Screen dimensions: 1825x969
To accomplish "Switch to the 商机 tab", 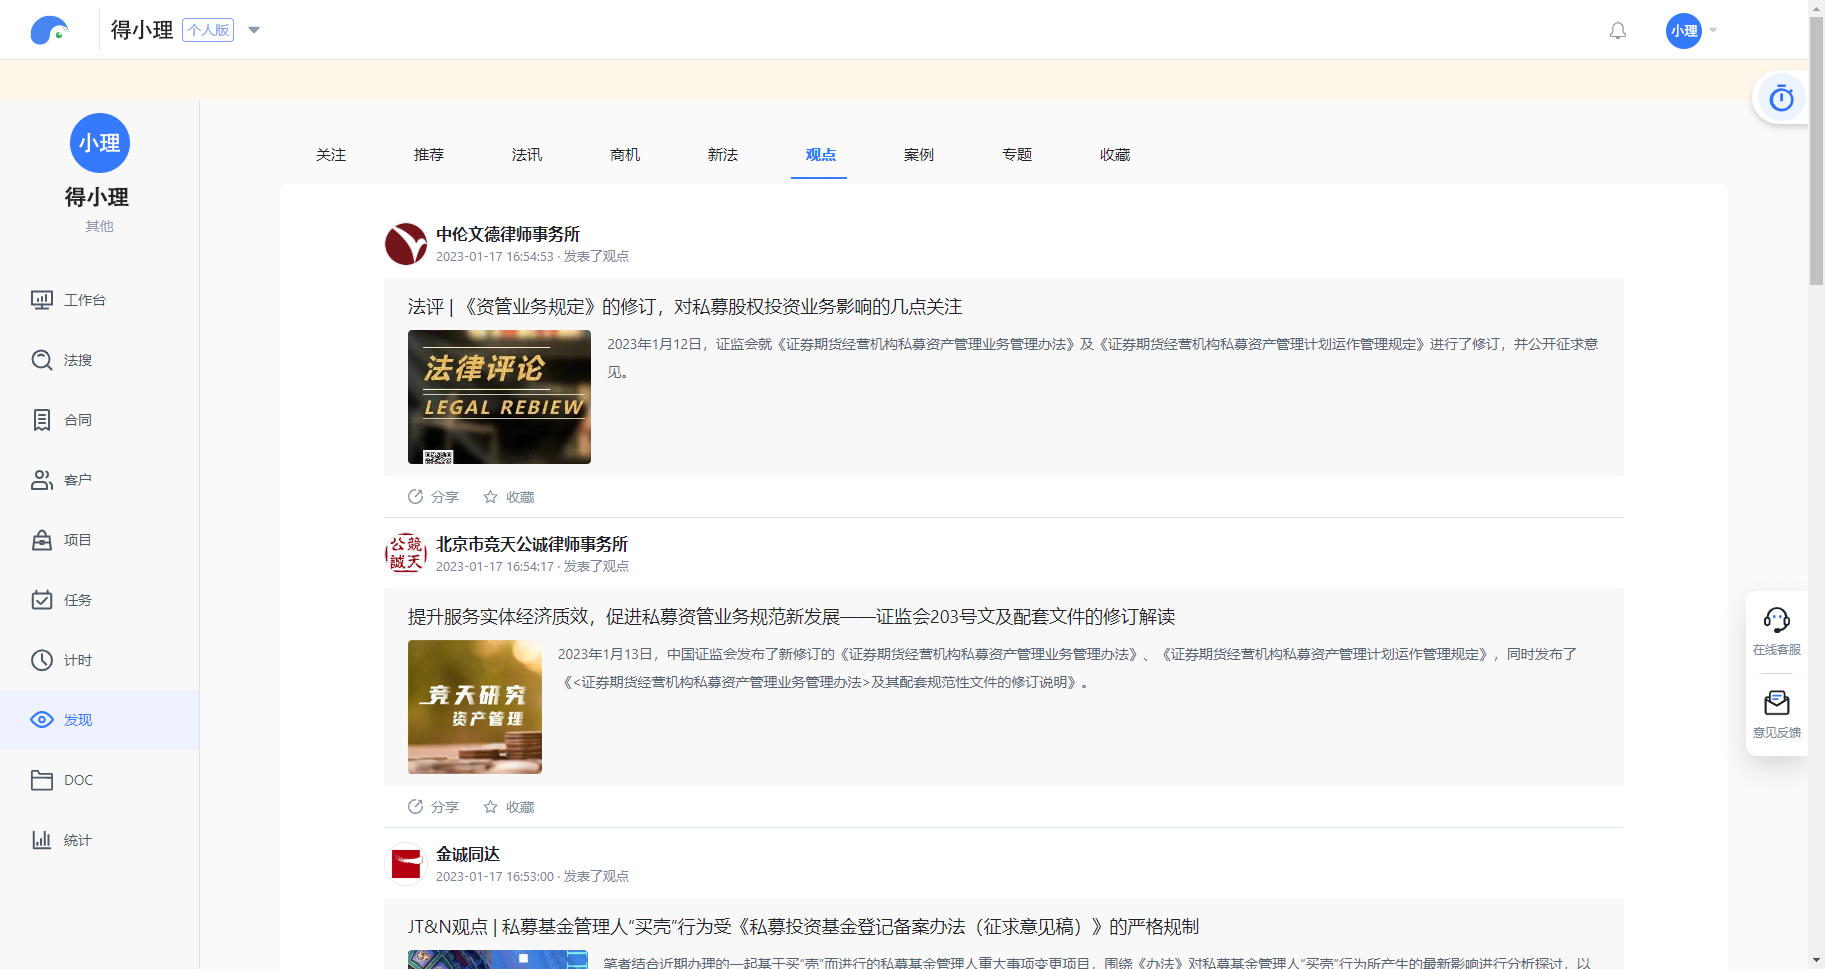I will pos(625,155).
